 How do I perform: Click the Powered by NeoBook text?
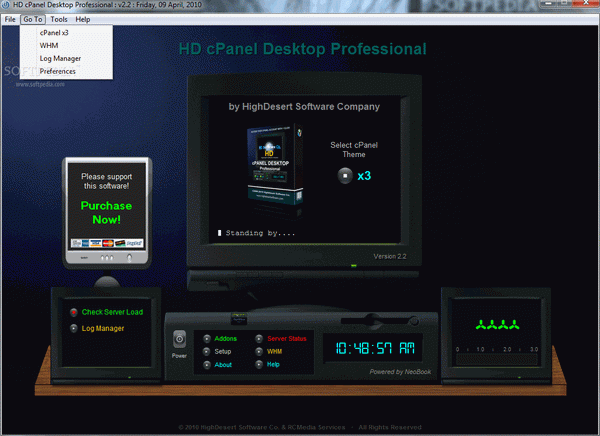(x=400, y=372)
